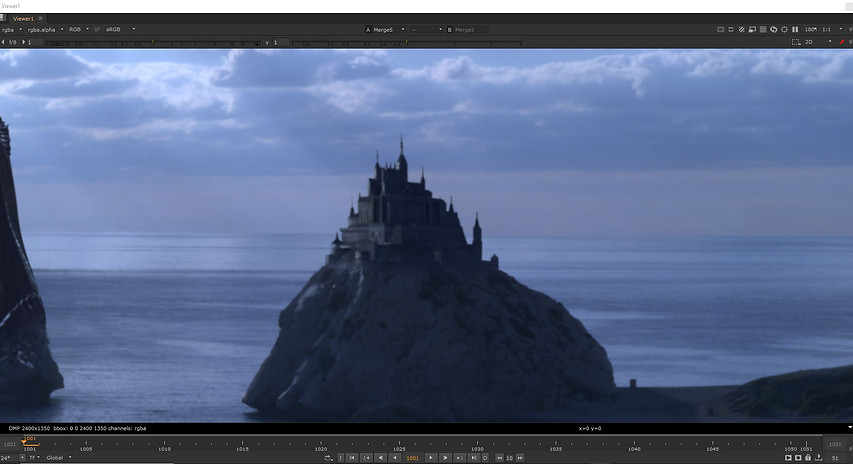
Task: Click the loop playback mode icon
Action: 328,458
